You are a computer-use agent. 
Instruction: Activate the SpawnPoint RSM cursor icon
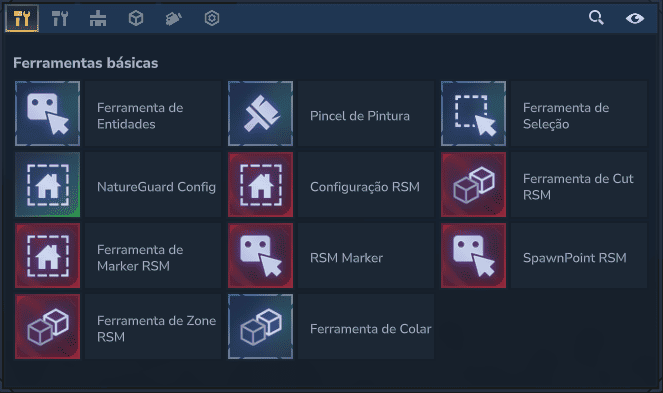(x=474, y=256)
